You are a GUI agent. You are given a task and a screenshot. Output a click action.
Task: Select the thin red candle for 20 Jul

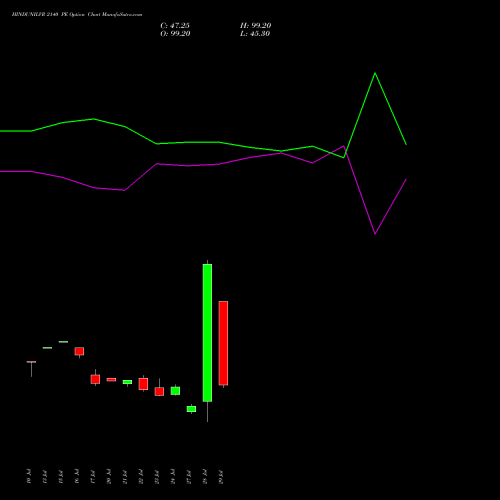[111, 380]
